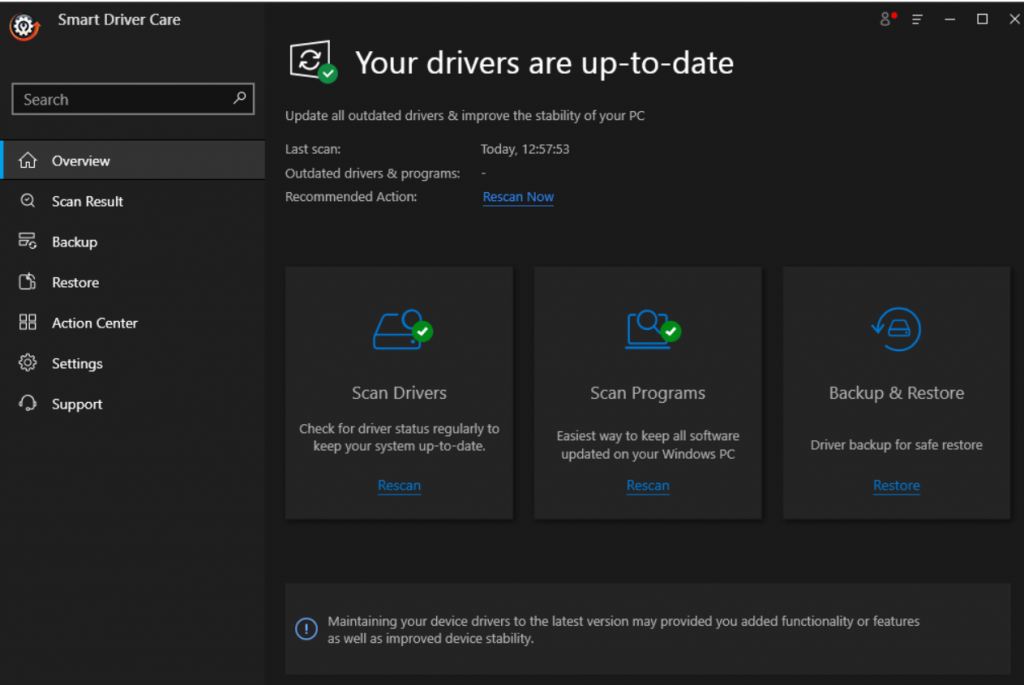Click the Overview home icon
The height and width of the screenshot is (685, 1024).
coord(27,160)
